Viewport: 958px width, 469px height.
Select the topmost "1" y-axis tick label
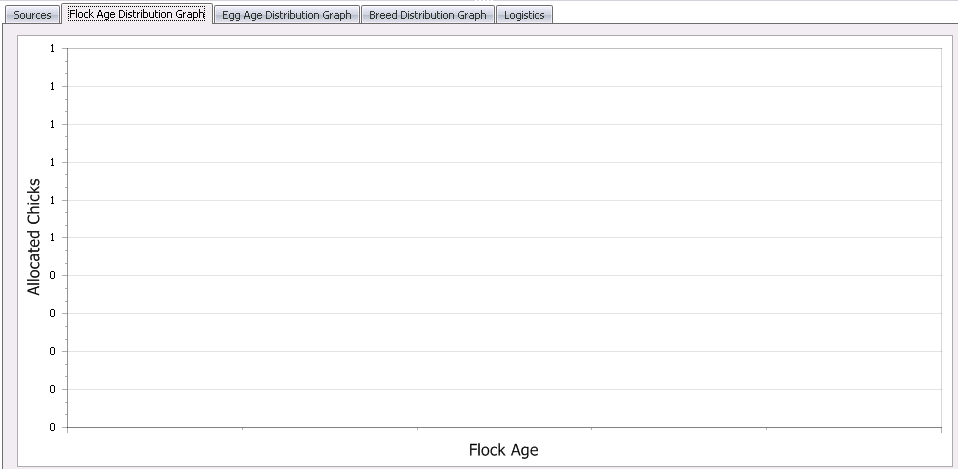(x=51, y=48)
